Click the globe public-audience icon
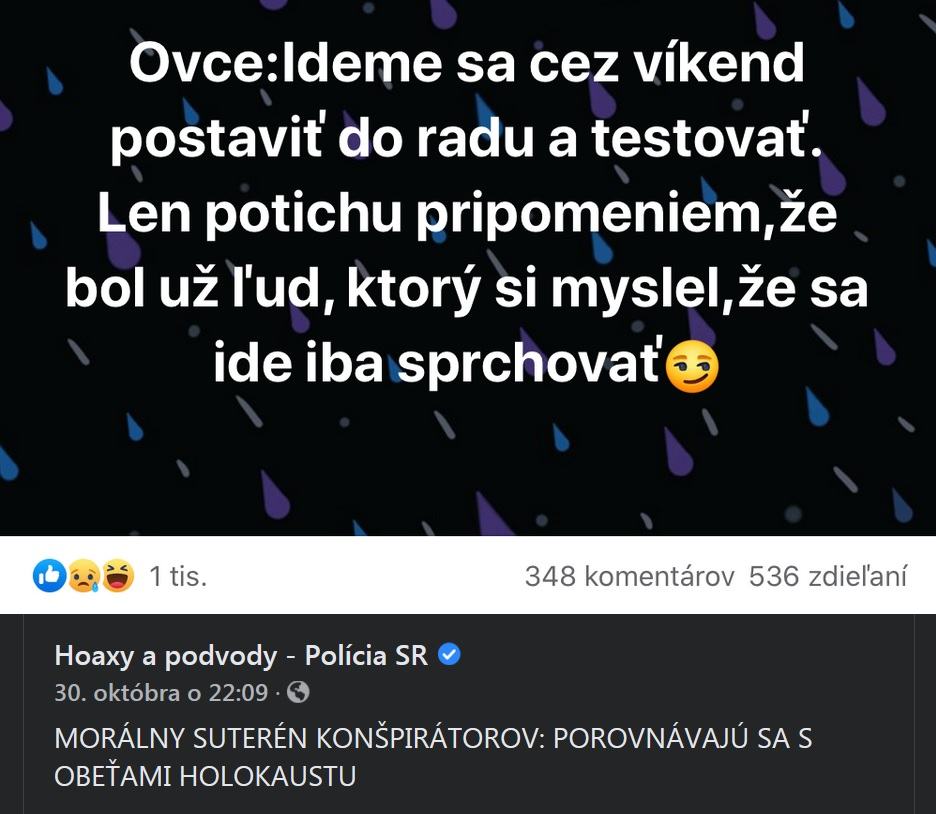 (x=298, y=692)
